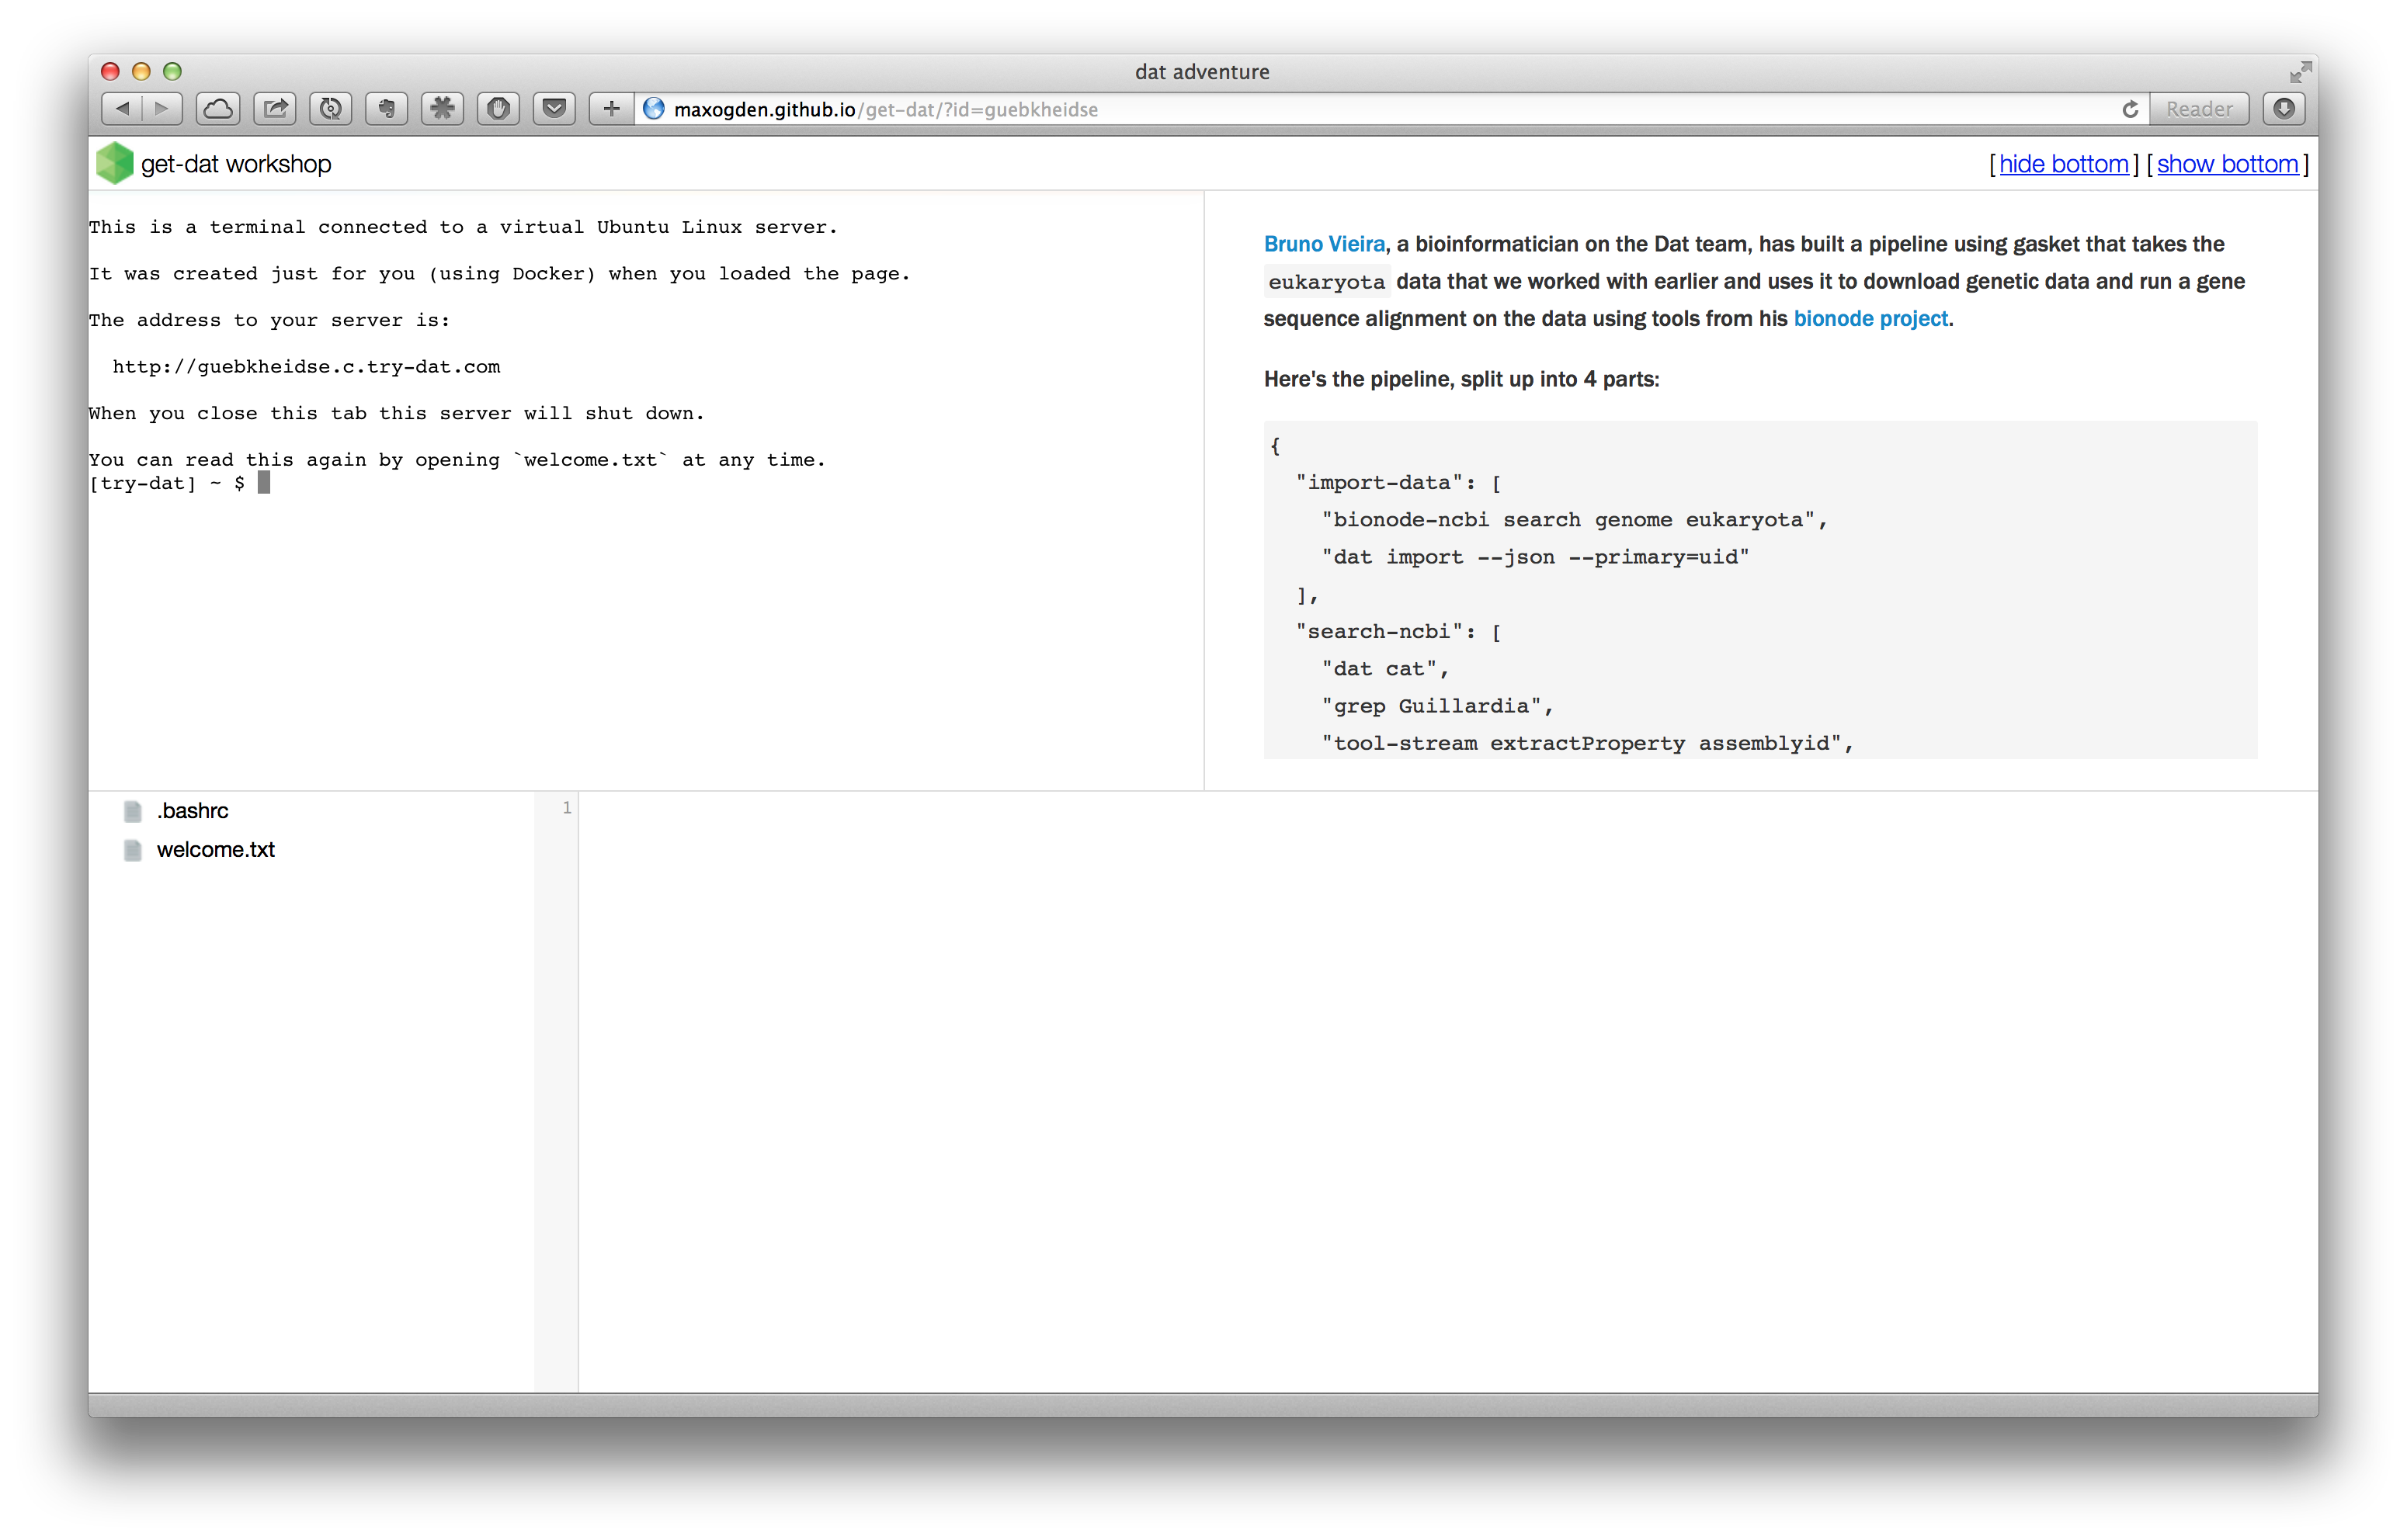Click the green get-dat hexagon logo
Image resolution: width=2407 pixels, height=1540 pixels.
[x=114, y=163]
